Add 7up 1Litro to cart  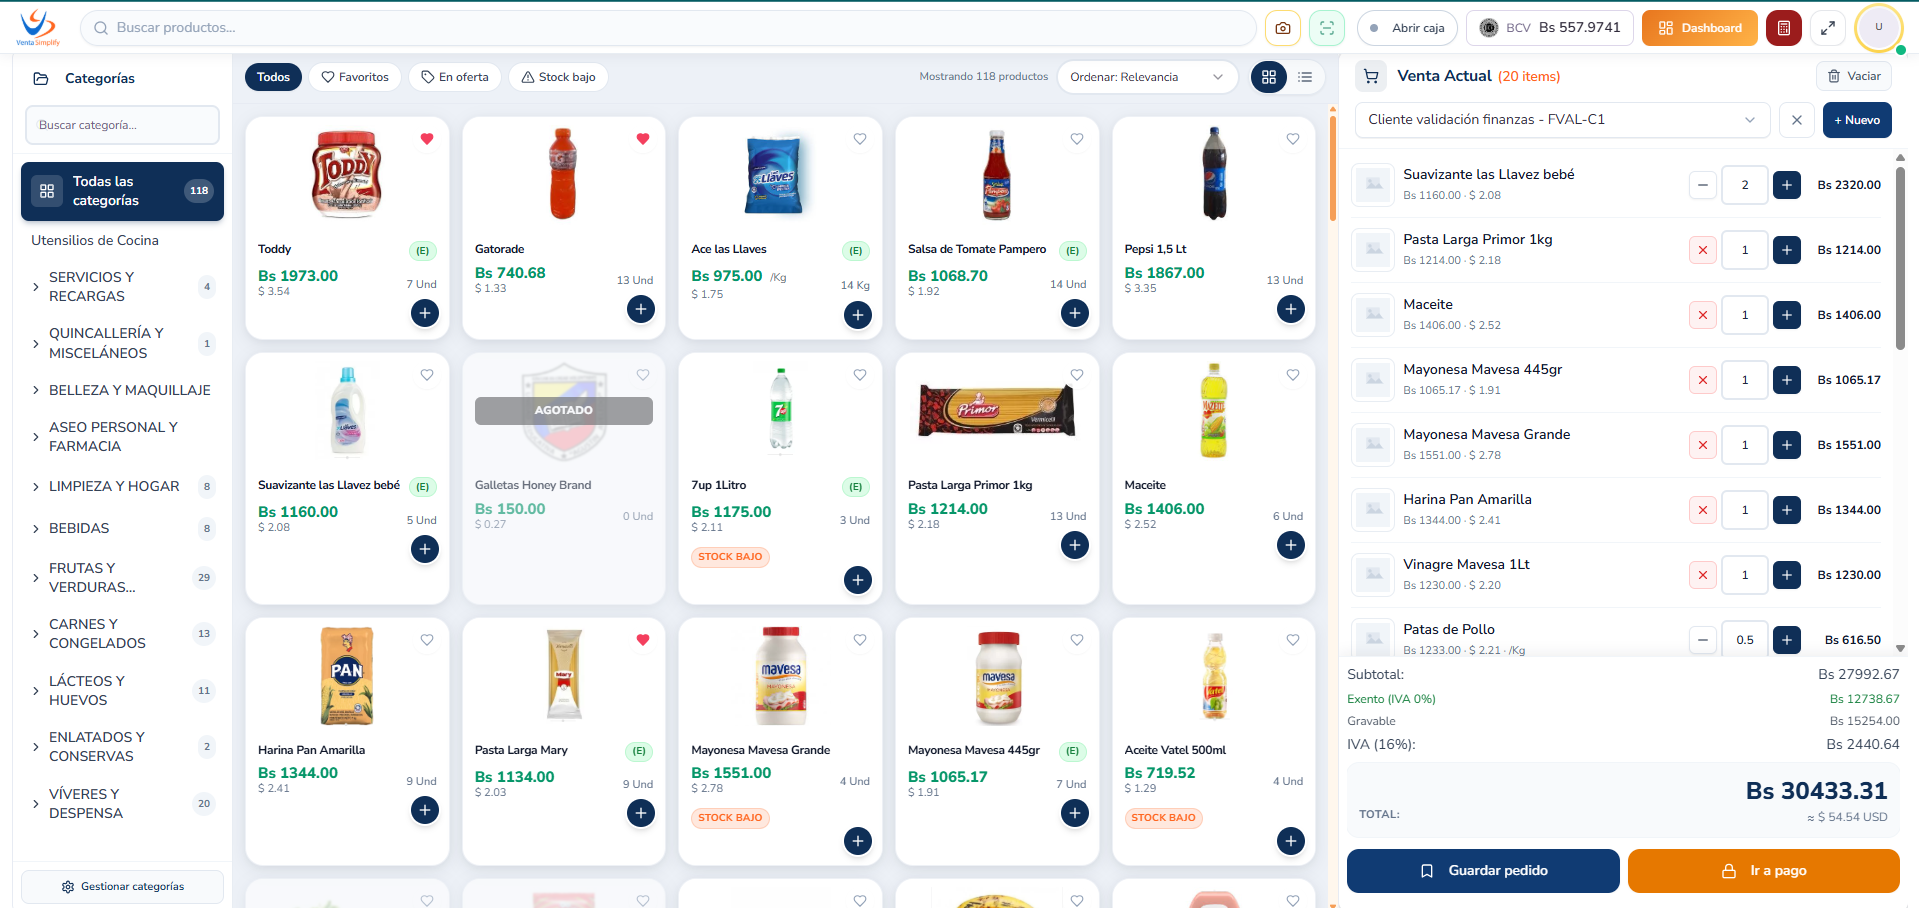coord(858,580)
